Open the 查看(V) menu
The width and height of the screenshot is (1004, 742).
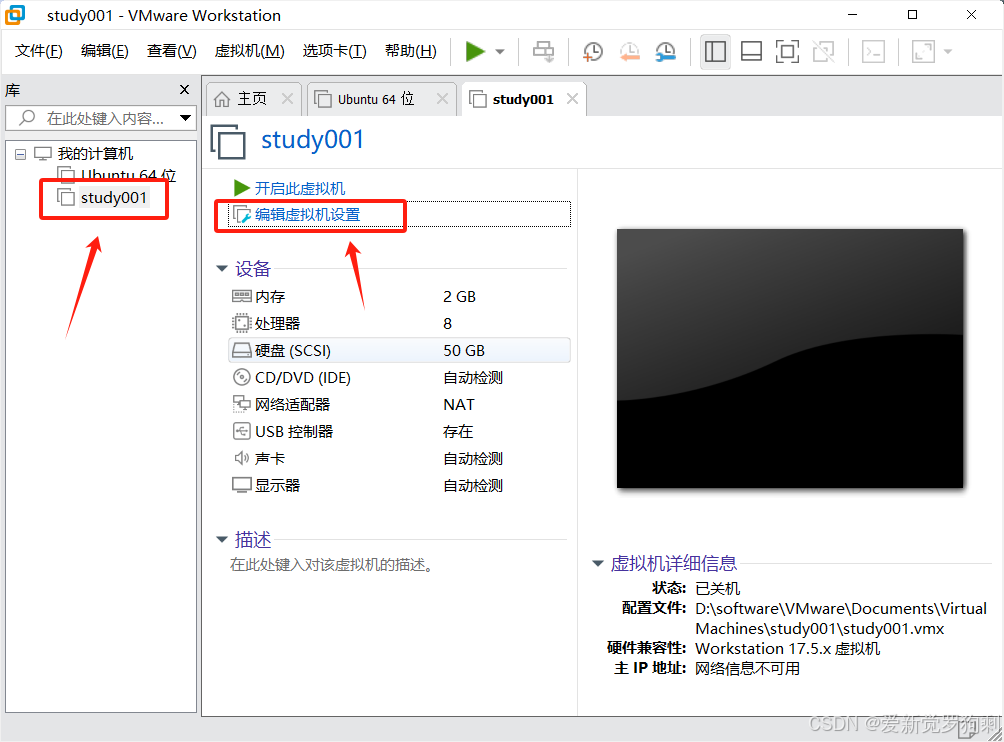pos(171,51)
